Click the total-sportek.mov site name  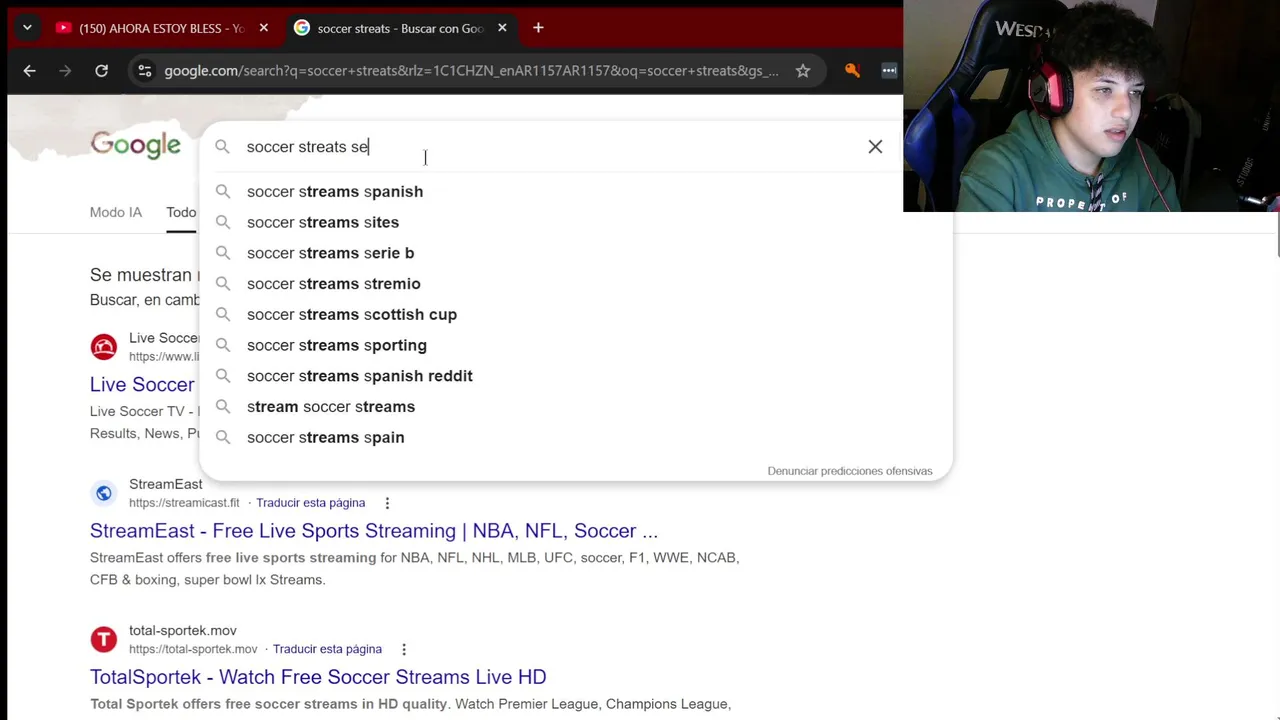click(x=183, y=630)
